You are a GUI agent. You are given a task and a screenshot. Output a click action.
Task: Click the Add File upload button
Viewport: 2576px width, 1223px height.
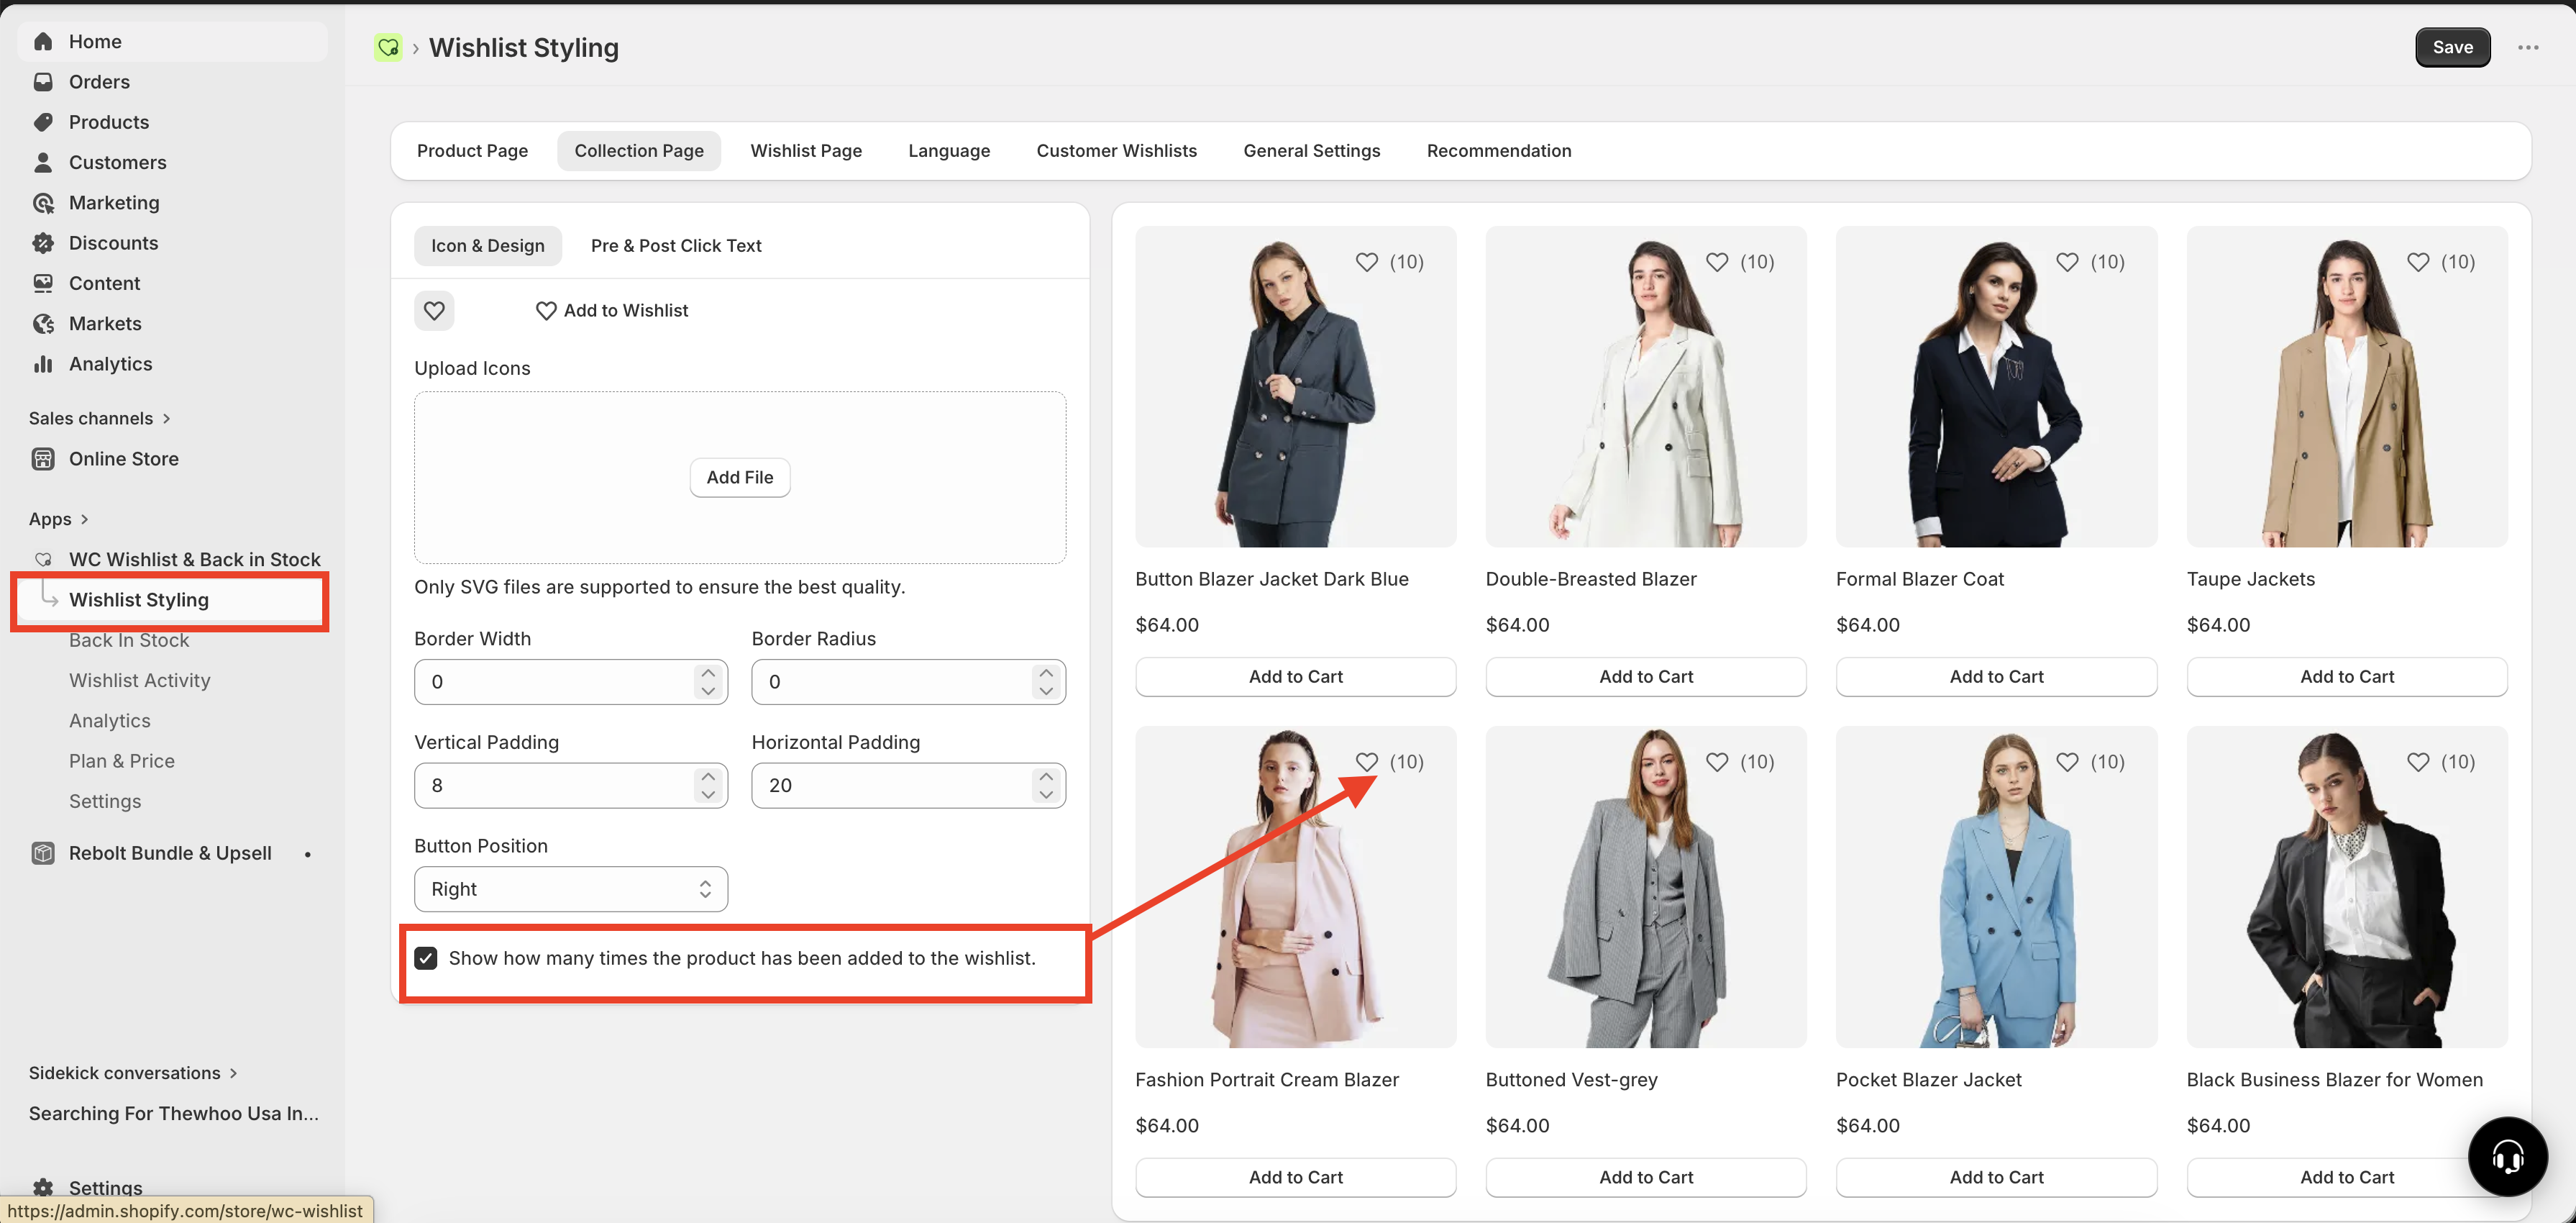coord(739,477)
